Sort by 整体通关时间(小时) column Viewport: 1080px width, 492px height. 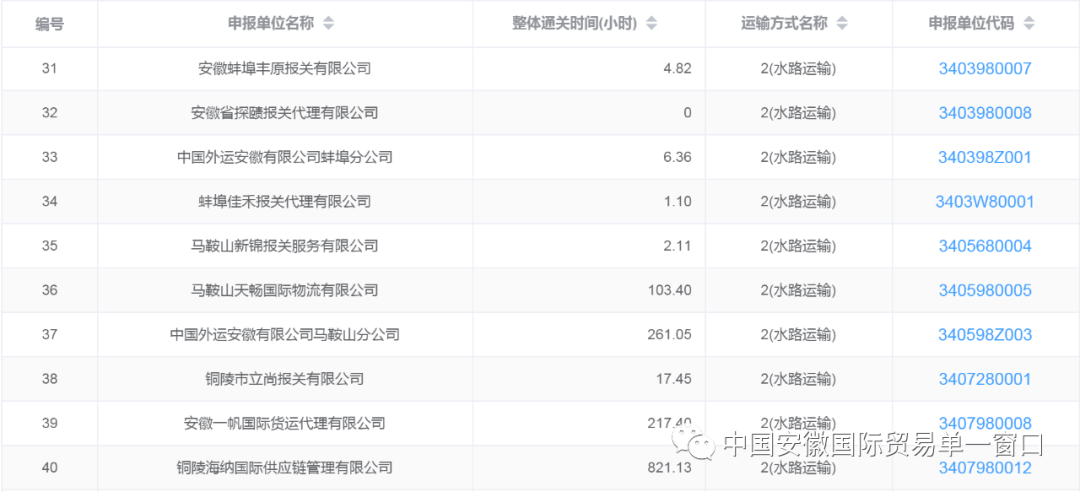(652, 23)
